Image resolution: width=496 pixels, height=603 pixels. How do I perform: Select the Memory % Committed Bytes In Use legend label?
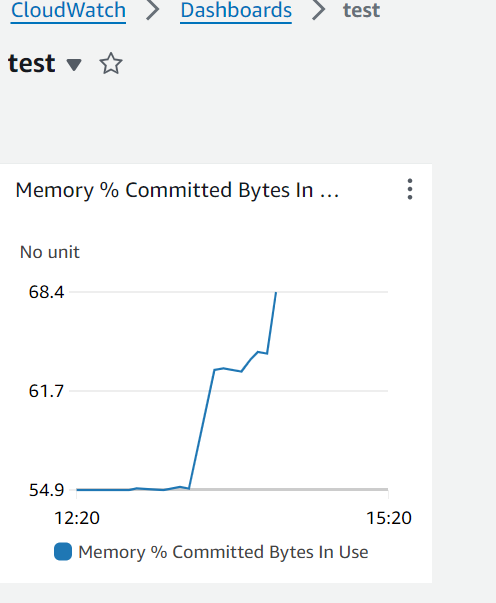223,552
